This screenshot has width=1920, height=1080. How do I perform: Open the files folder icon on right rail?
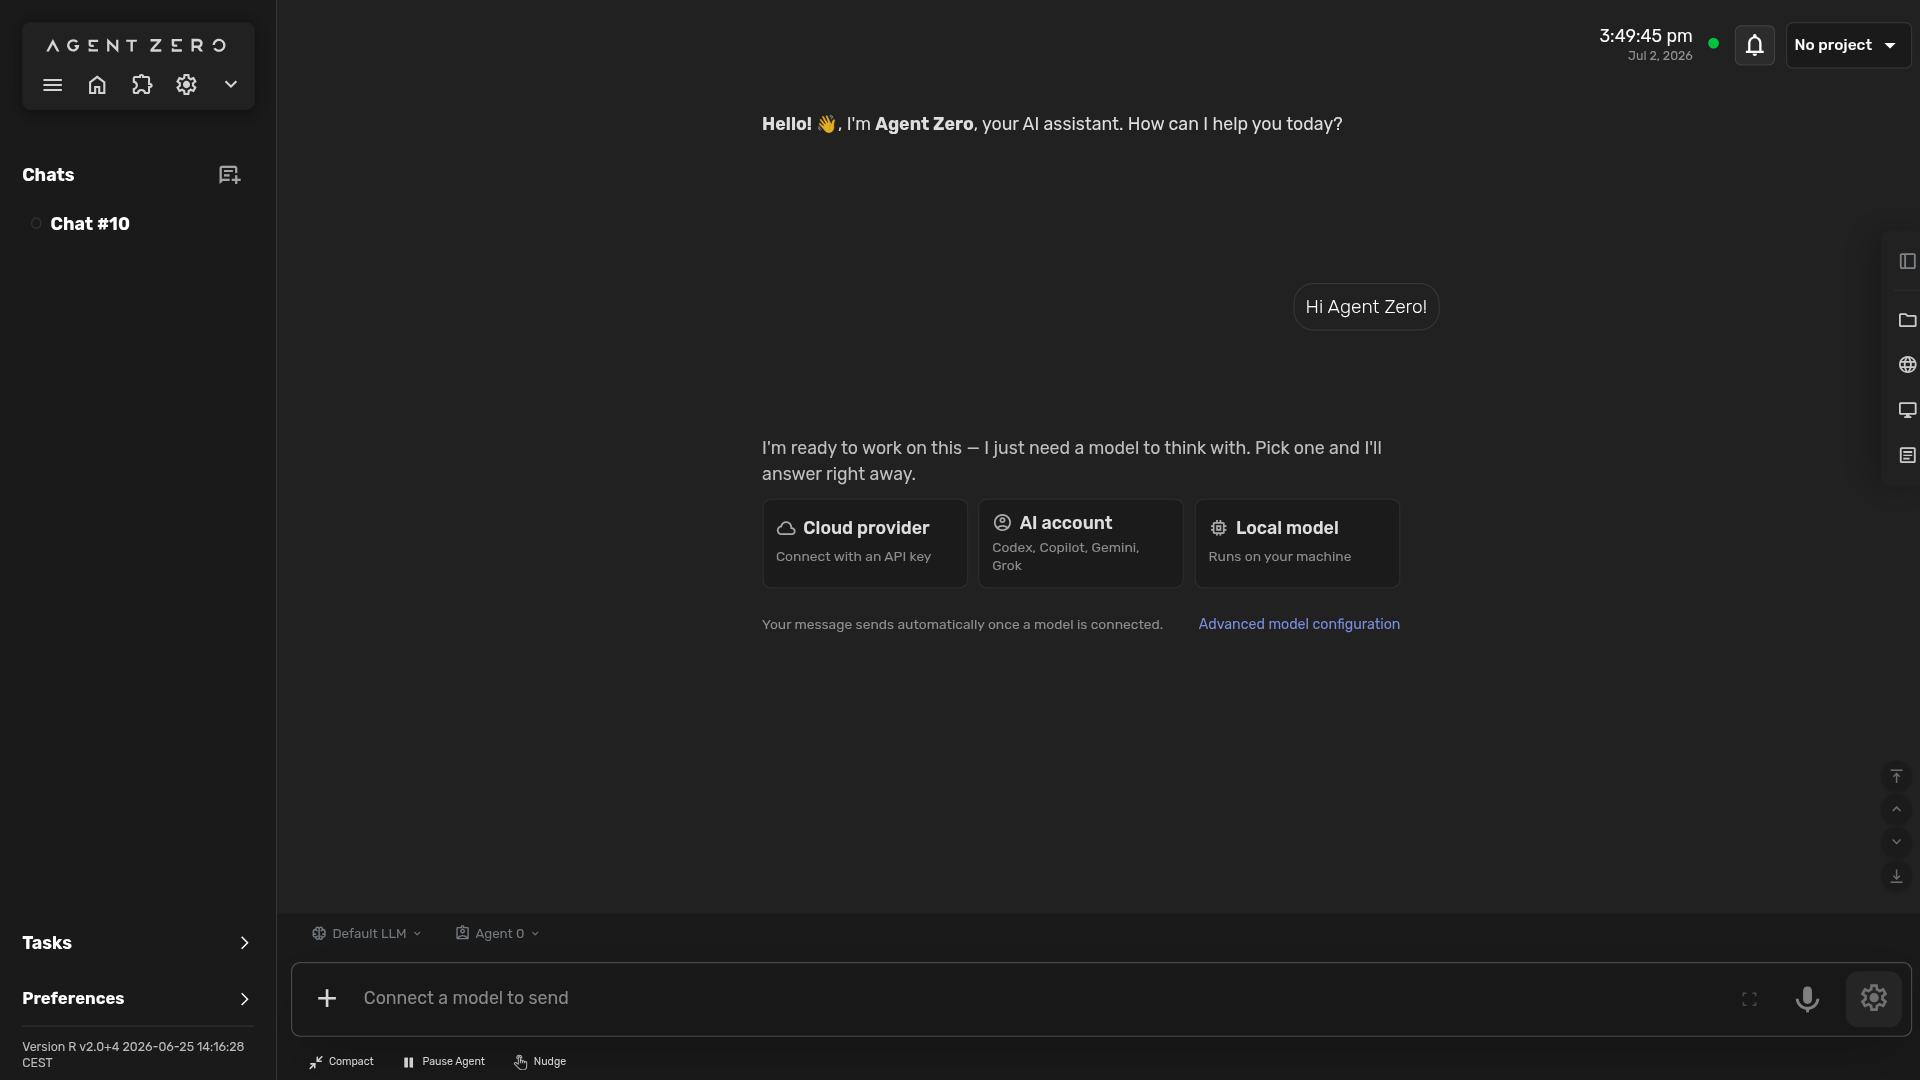(x=1907, y=320)
